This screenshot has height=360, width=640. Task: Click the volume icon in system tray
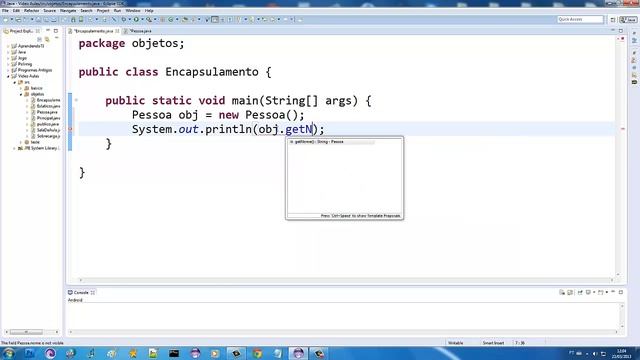(x=594, y=353)
